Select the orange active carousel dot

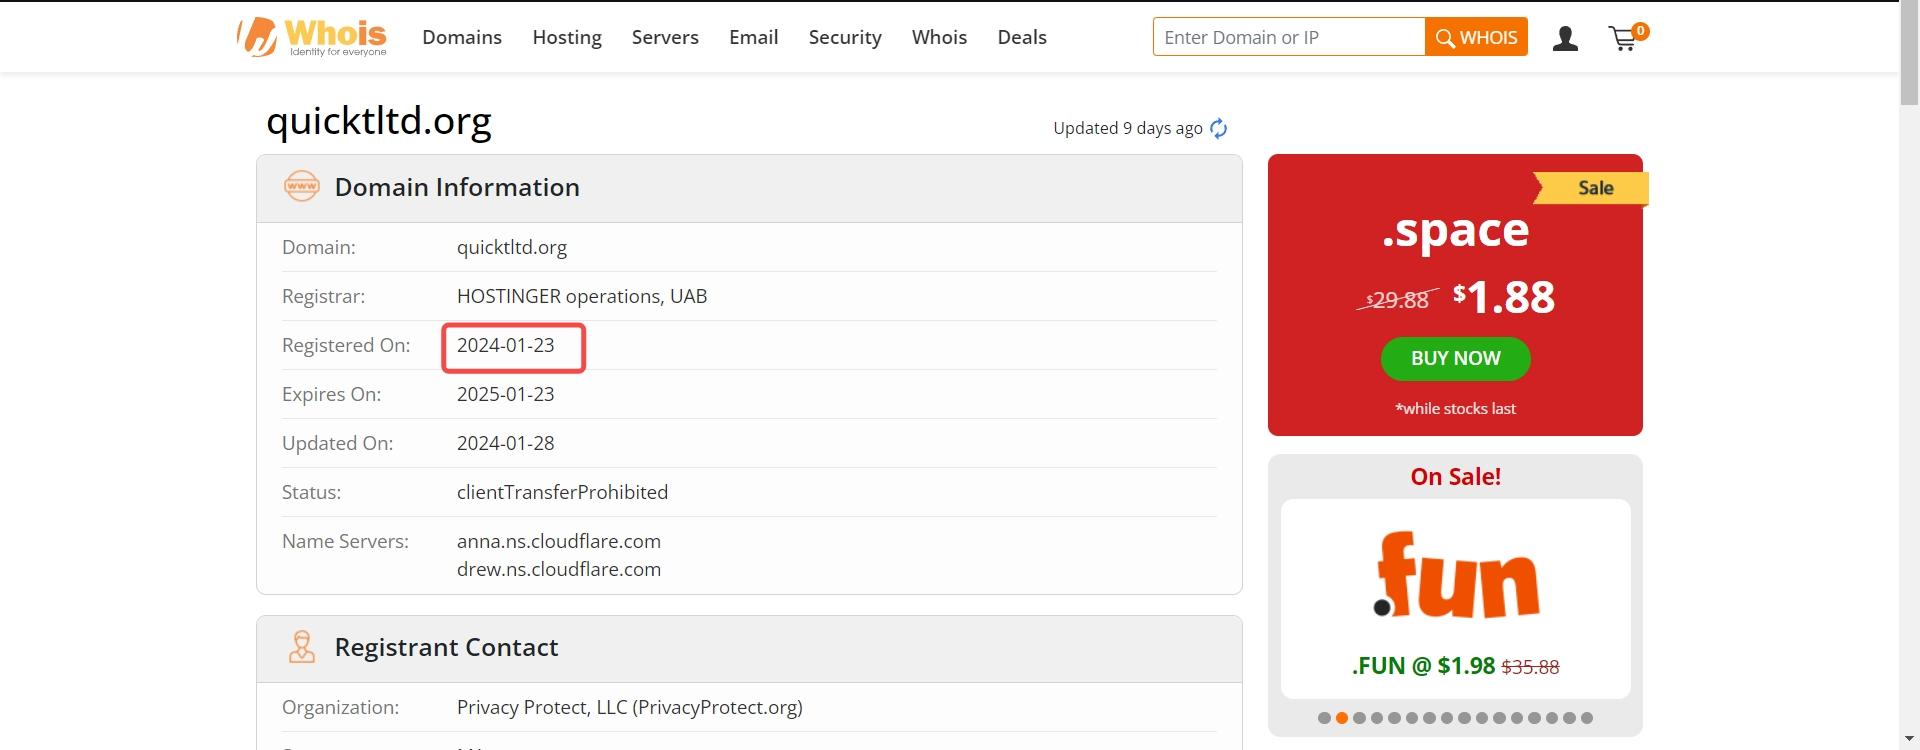tap(1342, 718)
